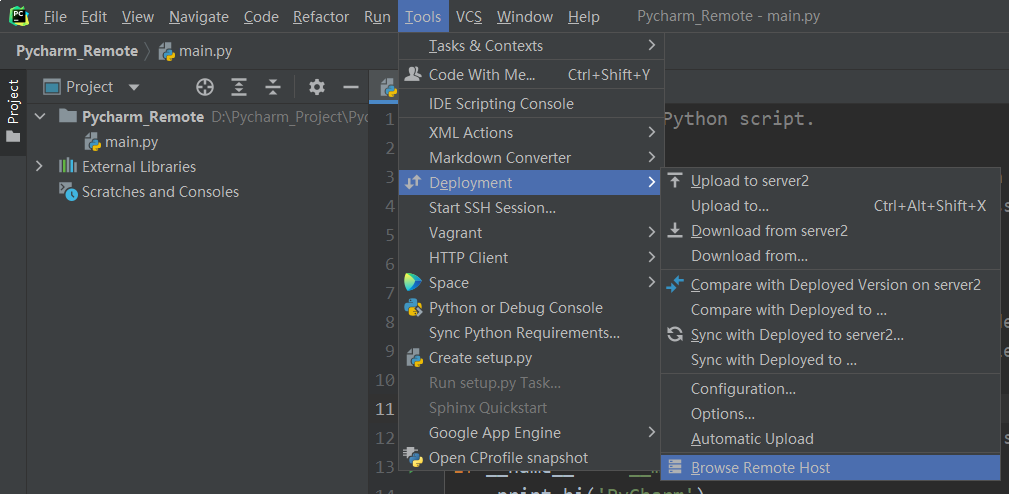Expand the XML Actions submenu arrow

651,132
